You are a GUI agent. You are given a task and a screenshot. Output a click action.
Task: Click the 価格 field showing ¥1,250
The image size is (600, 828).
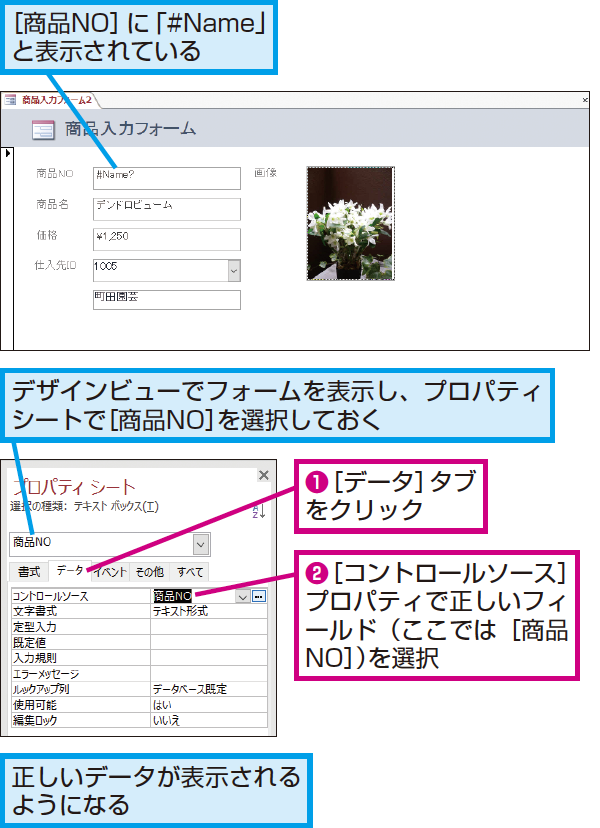(167, 238)
